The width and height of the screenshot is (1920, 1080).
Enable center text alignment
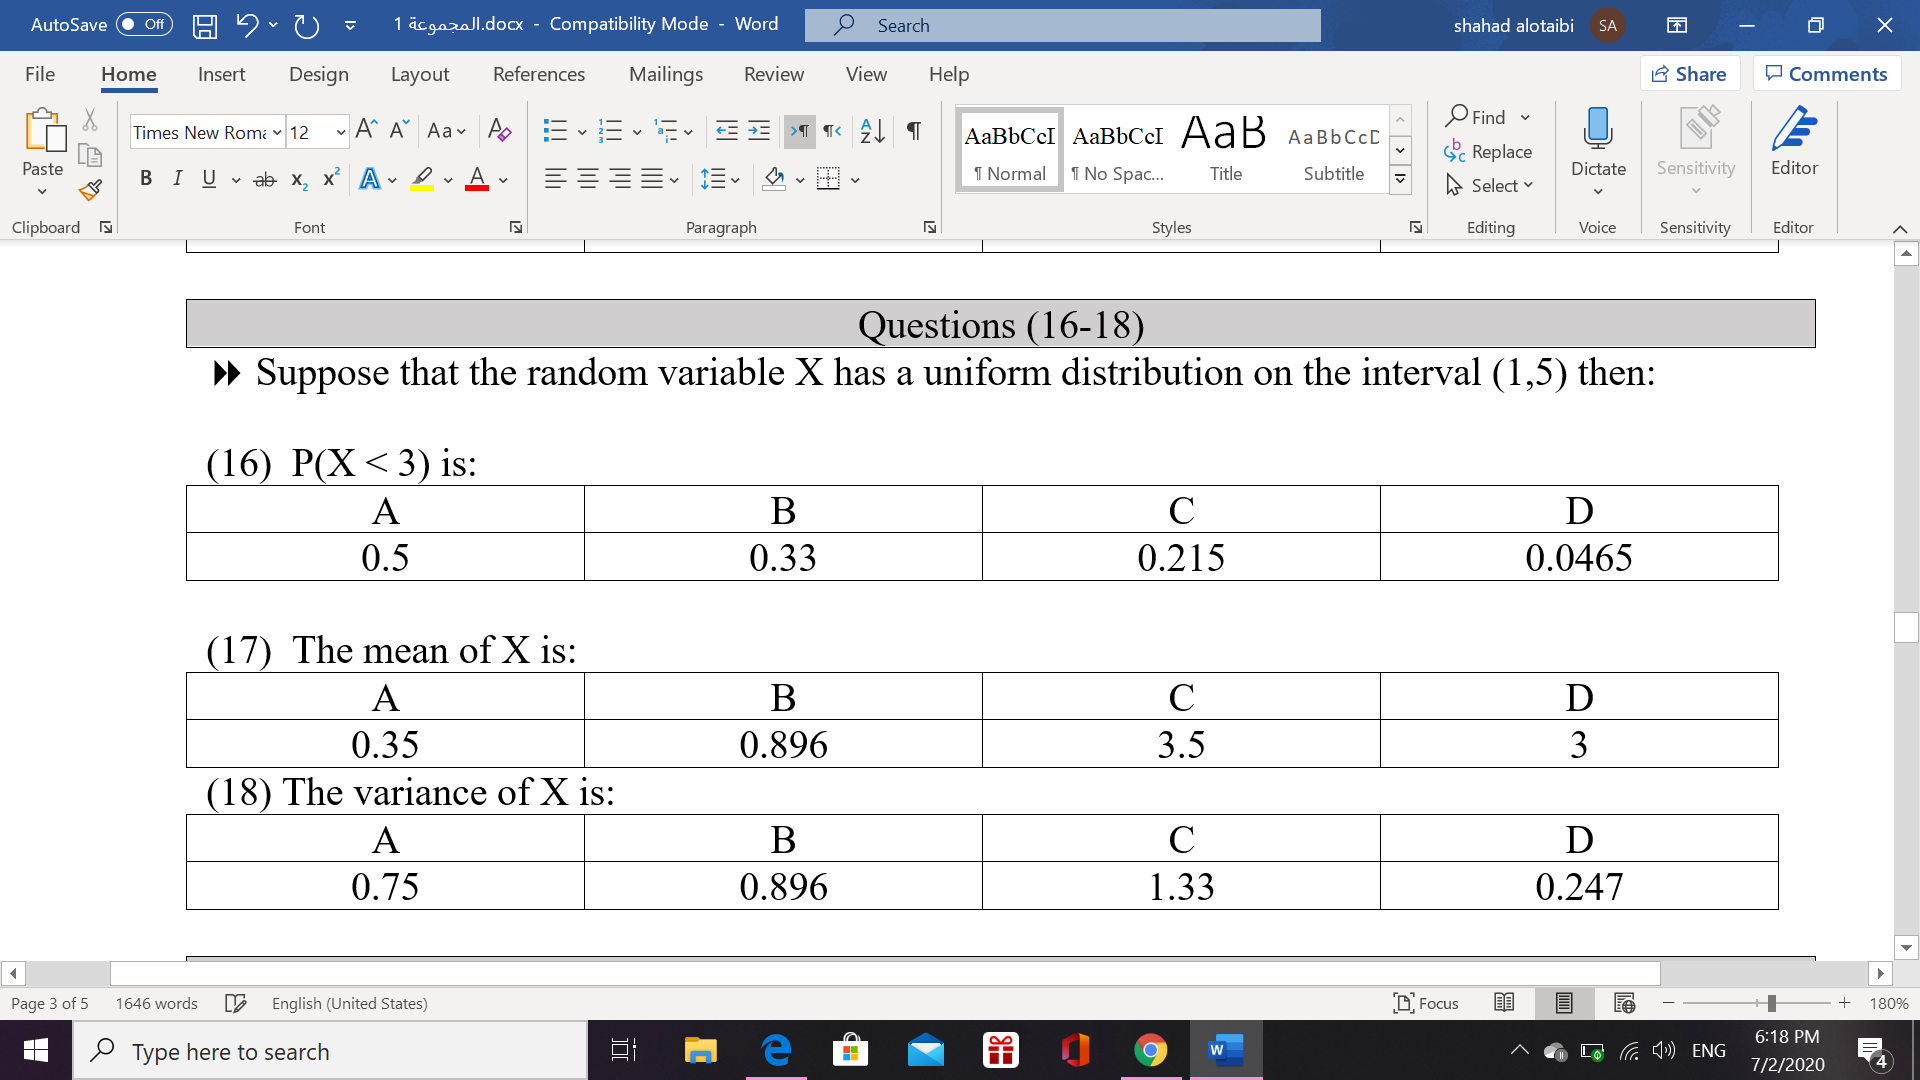588,178
